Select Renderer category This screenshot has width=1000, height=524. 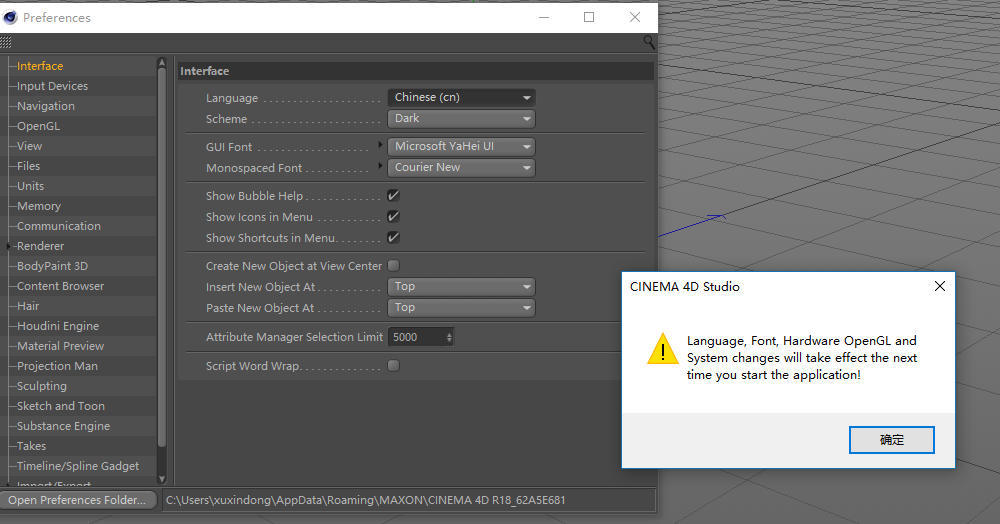coord(40,246)
